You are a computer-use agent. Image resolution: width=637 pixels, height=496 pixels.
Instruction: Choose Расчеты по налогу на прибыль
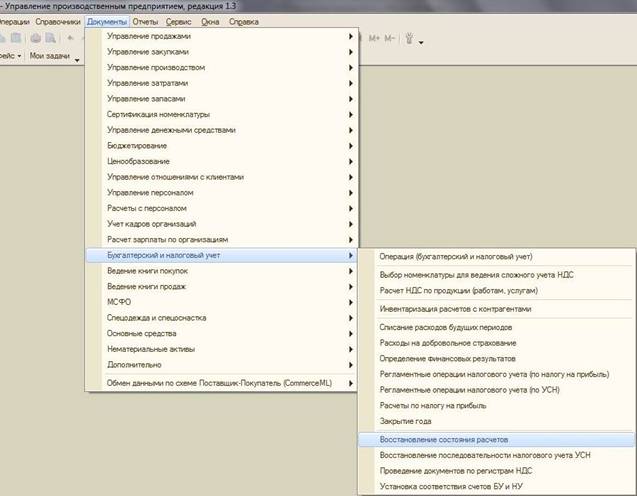coord(497,405)
